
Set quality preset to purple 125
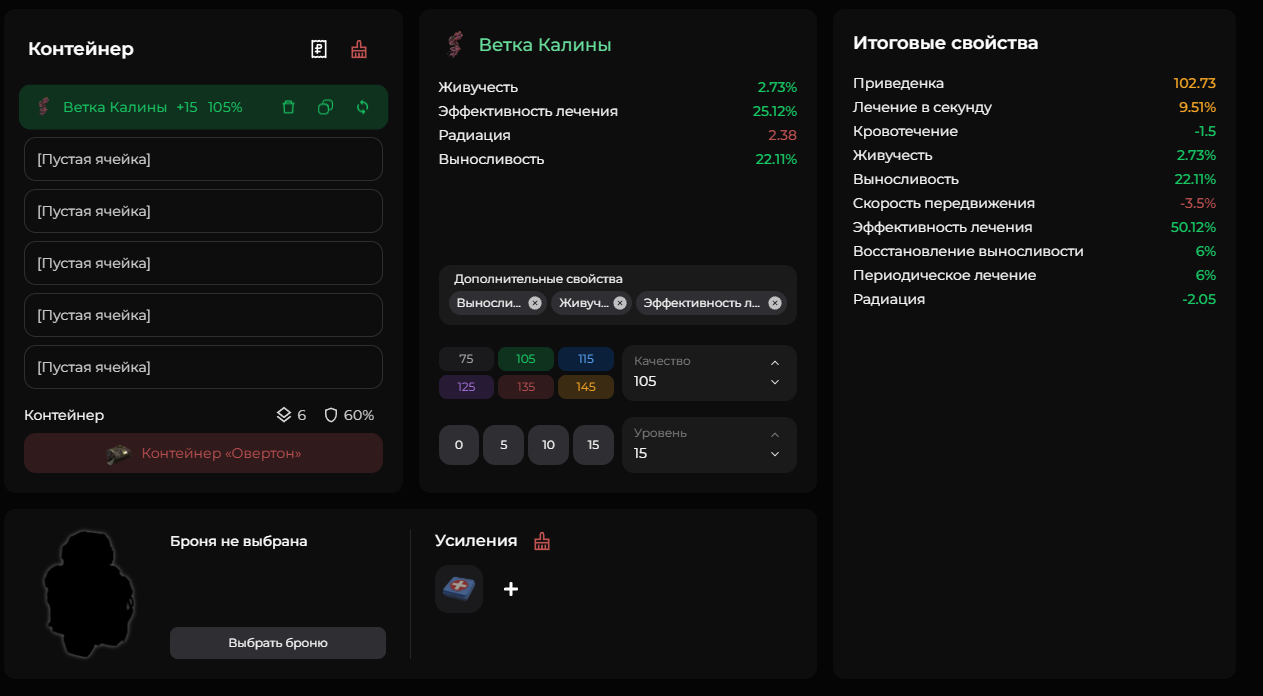(466, 387)
